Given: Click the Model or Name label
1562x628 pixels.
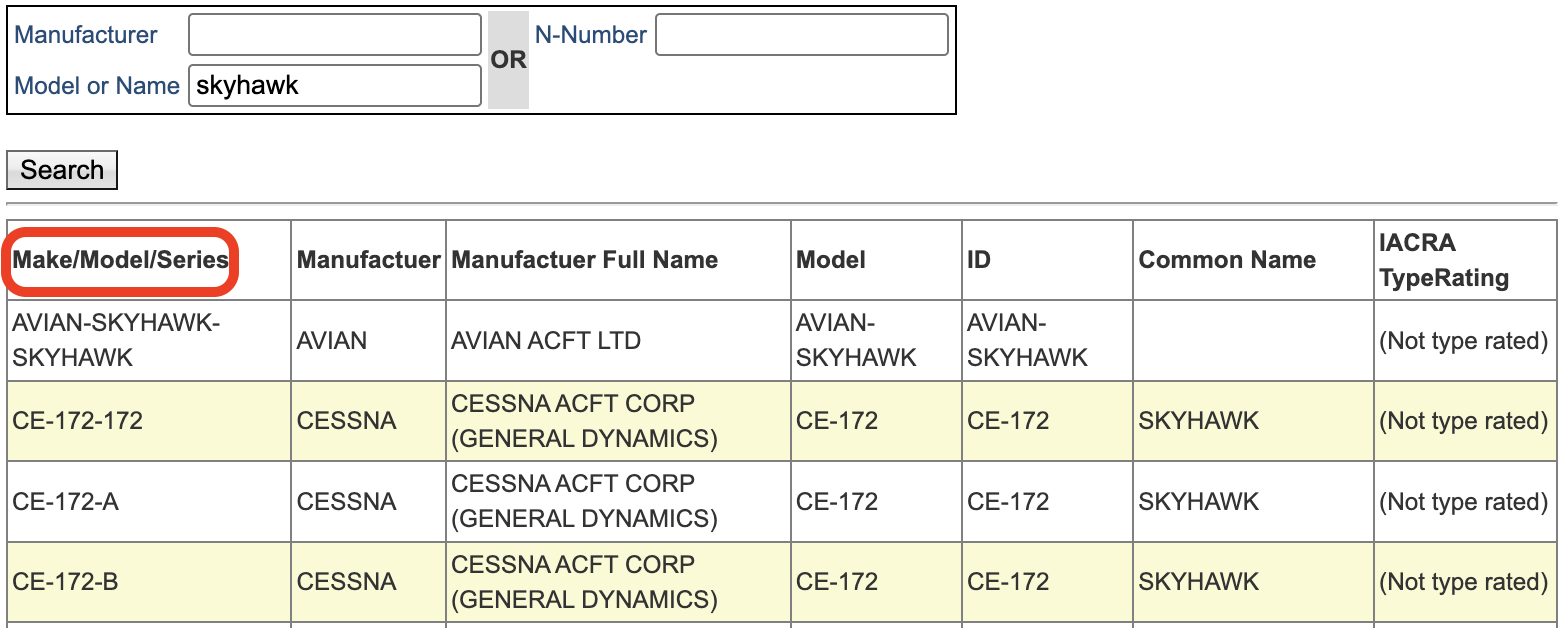Looking at the screenshot, I should (97, 86).
